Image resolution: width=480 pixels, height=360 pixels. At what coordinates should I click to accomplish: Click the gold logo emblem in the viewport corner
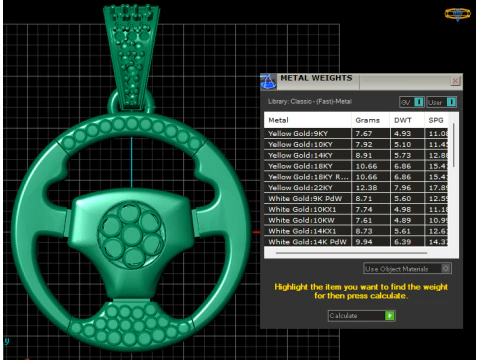pos(457,14)
